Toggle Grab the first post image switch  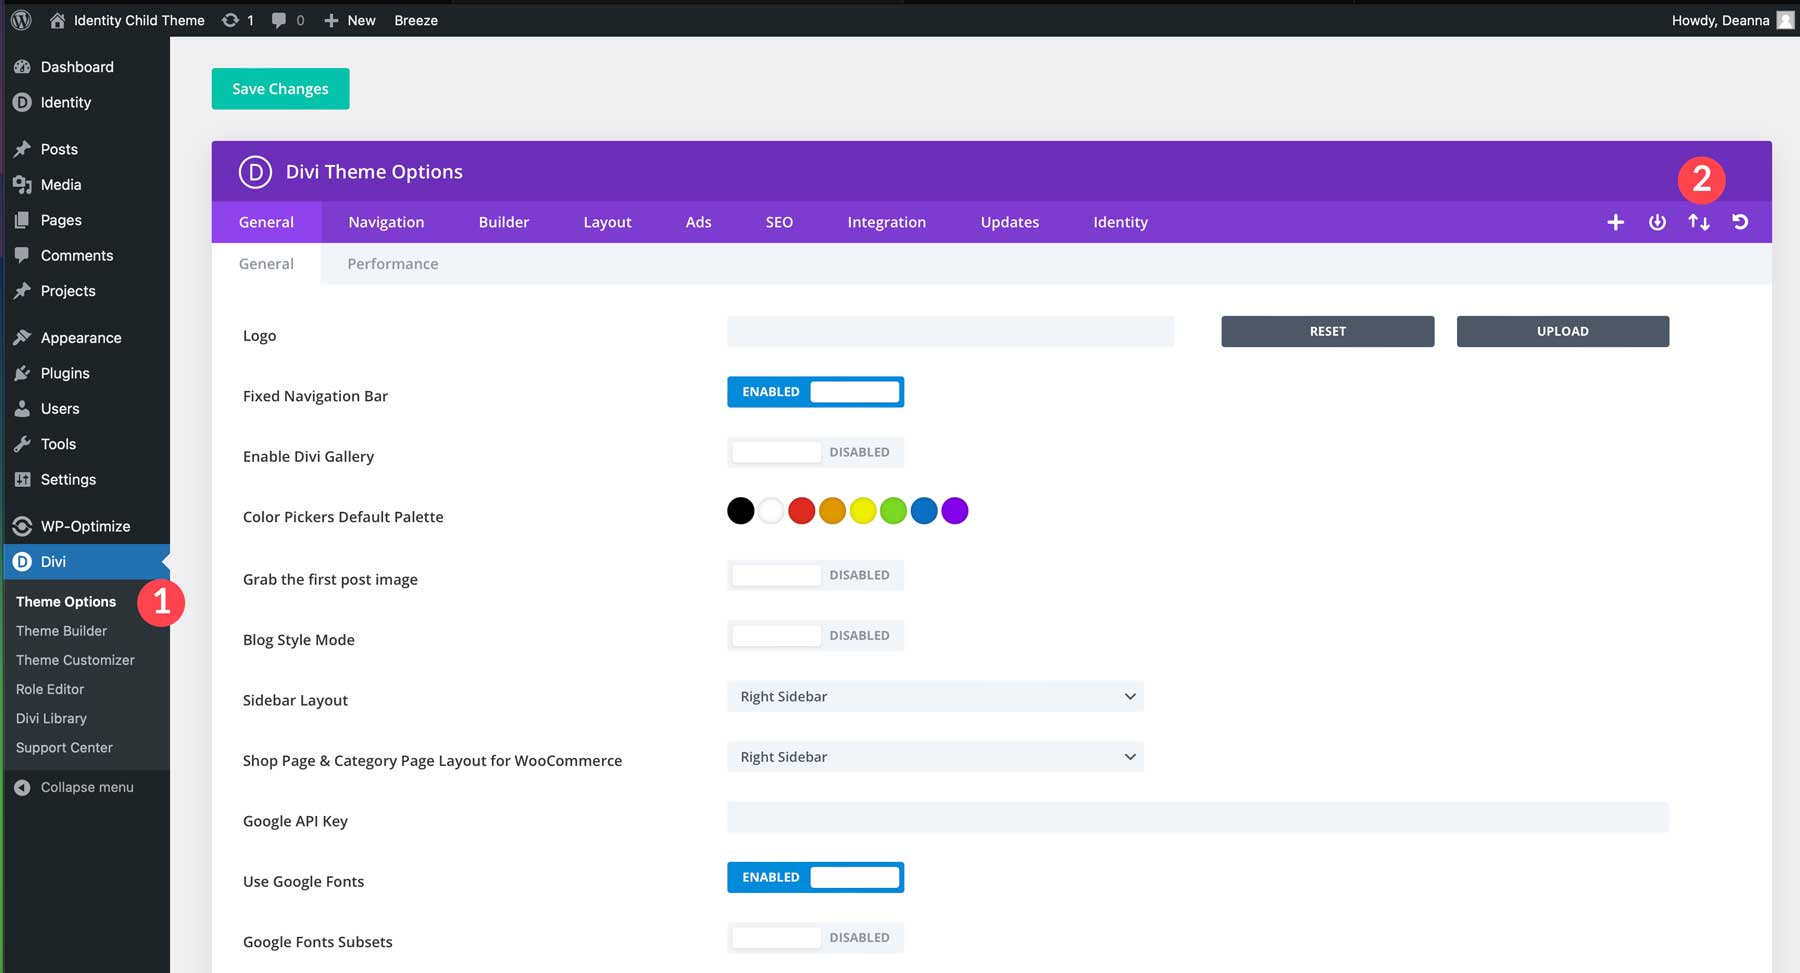coord(815,575)
